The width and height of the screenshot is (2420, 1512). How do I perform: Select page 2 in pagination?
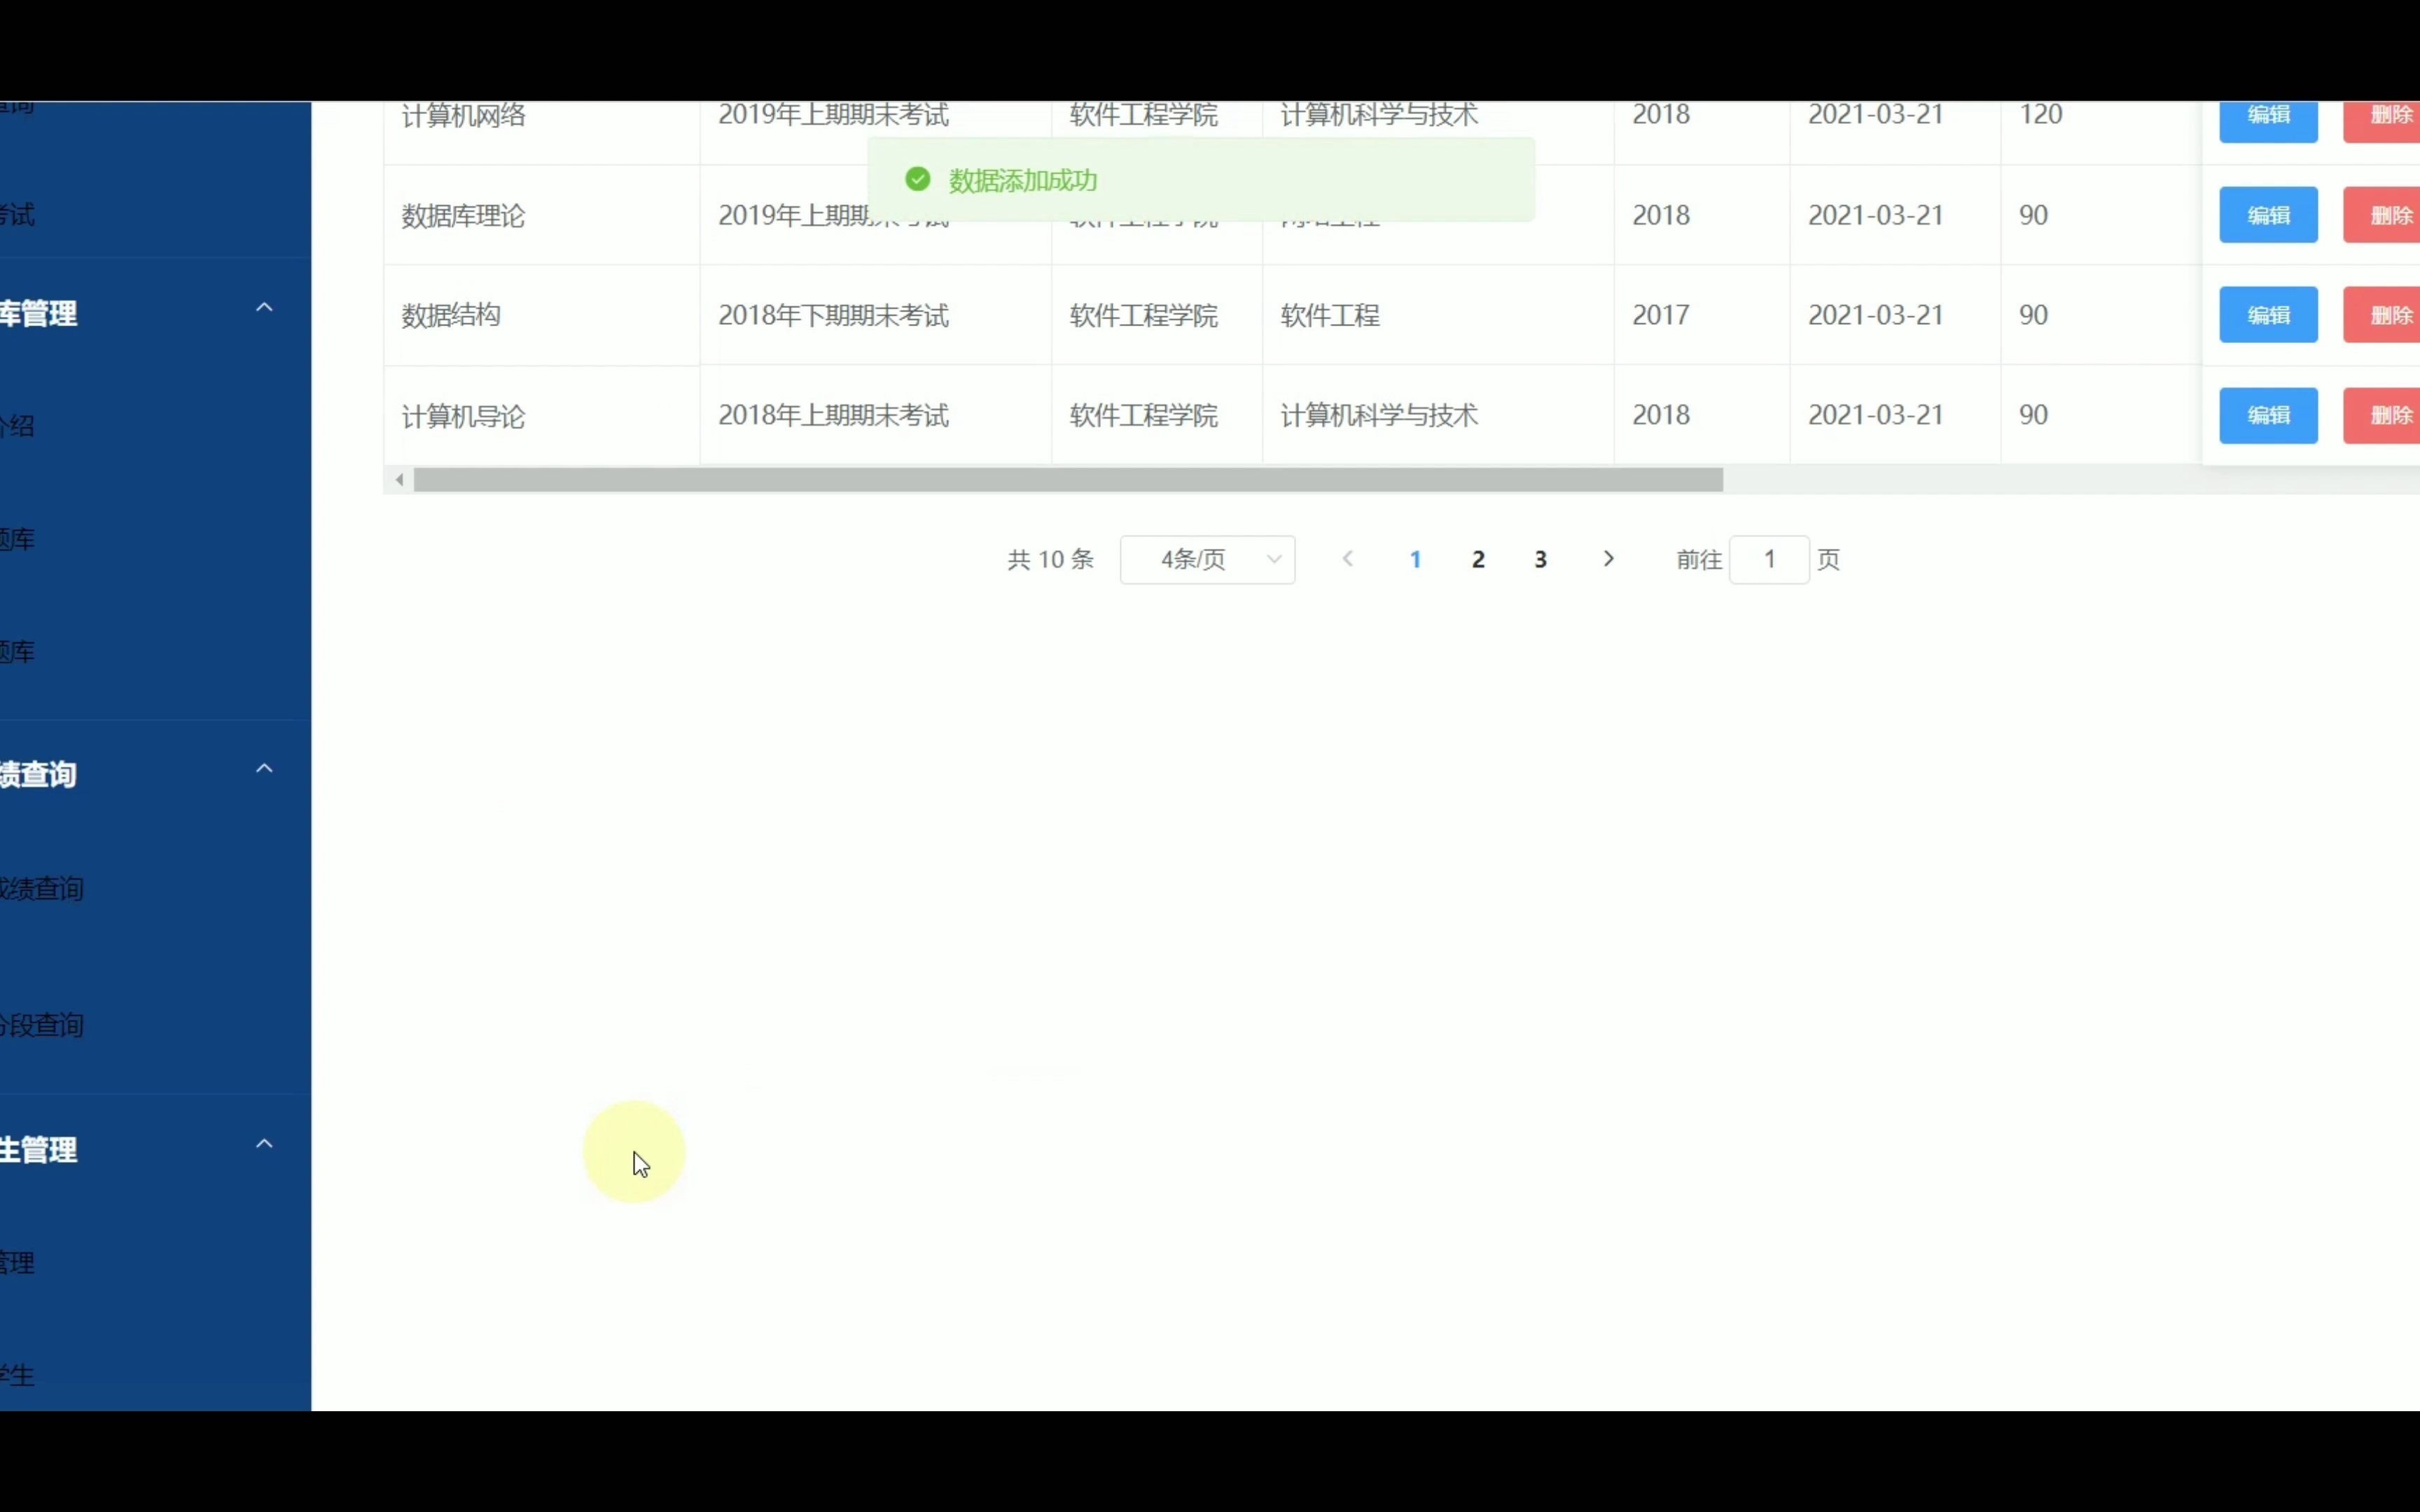pyautogui.click(x=1478, y=560)
